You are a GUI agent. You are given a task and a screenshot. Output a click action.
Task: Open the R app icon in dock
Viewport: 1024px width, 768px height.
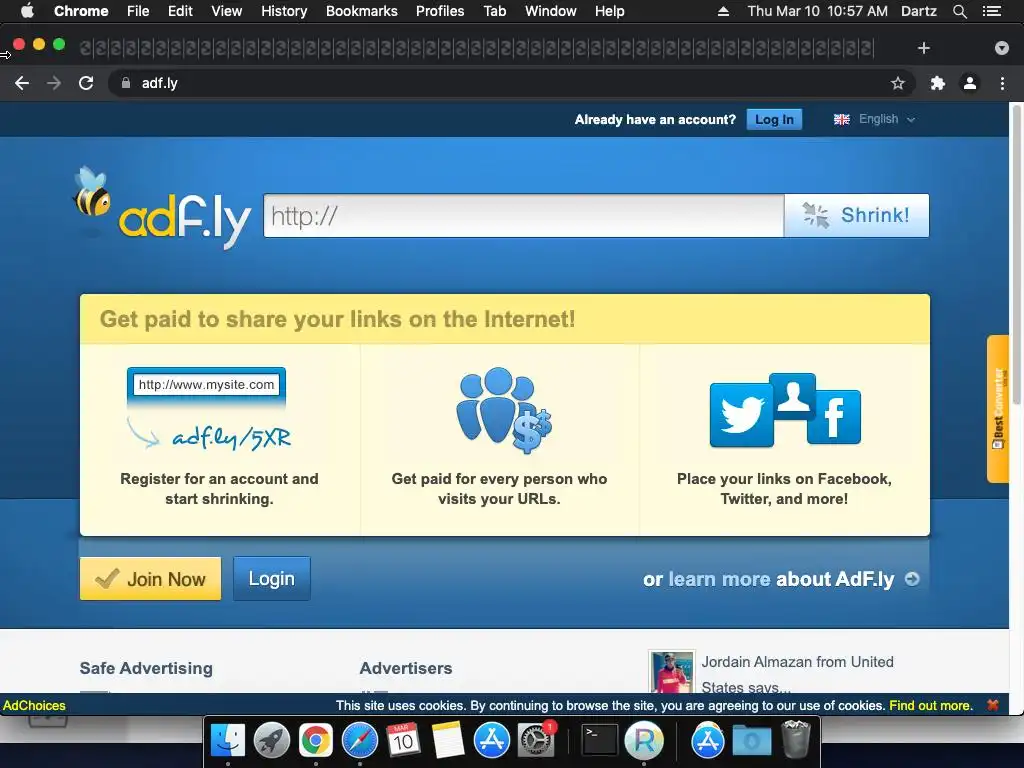(x=644, y=741)
